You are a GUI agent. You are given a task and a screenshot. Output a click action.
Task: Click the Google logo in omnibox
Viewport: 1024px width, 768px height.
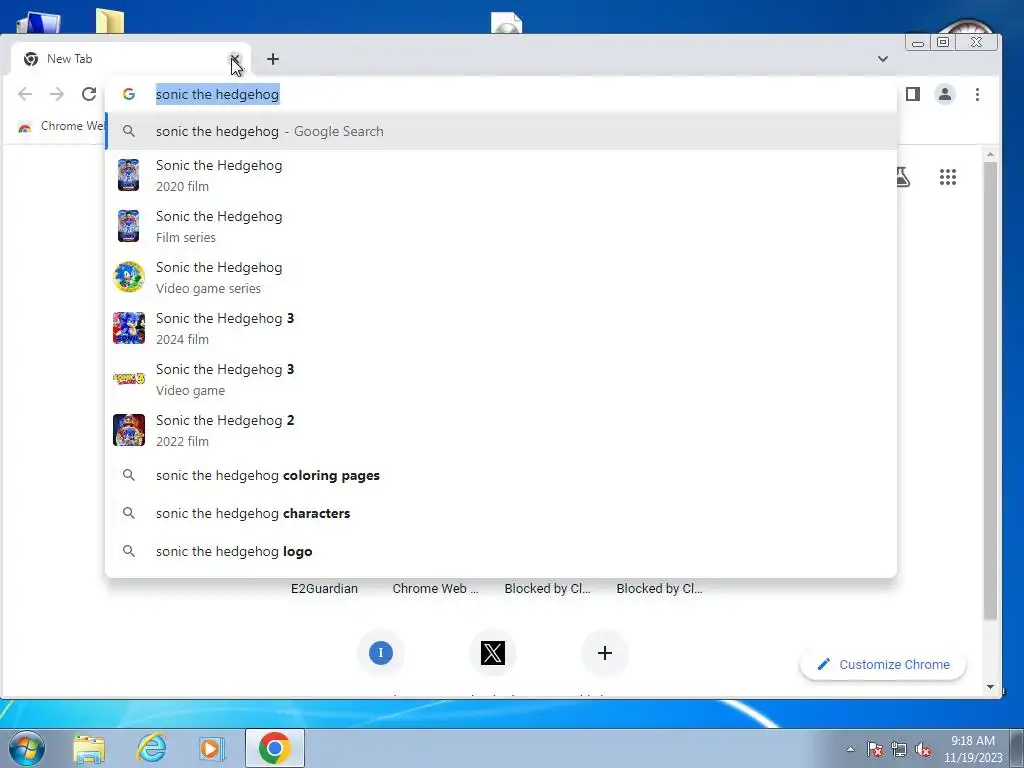coord(129,94)
